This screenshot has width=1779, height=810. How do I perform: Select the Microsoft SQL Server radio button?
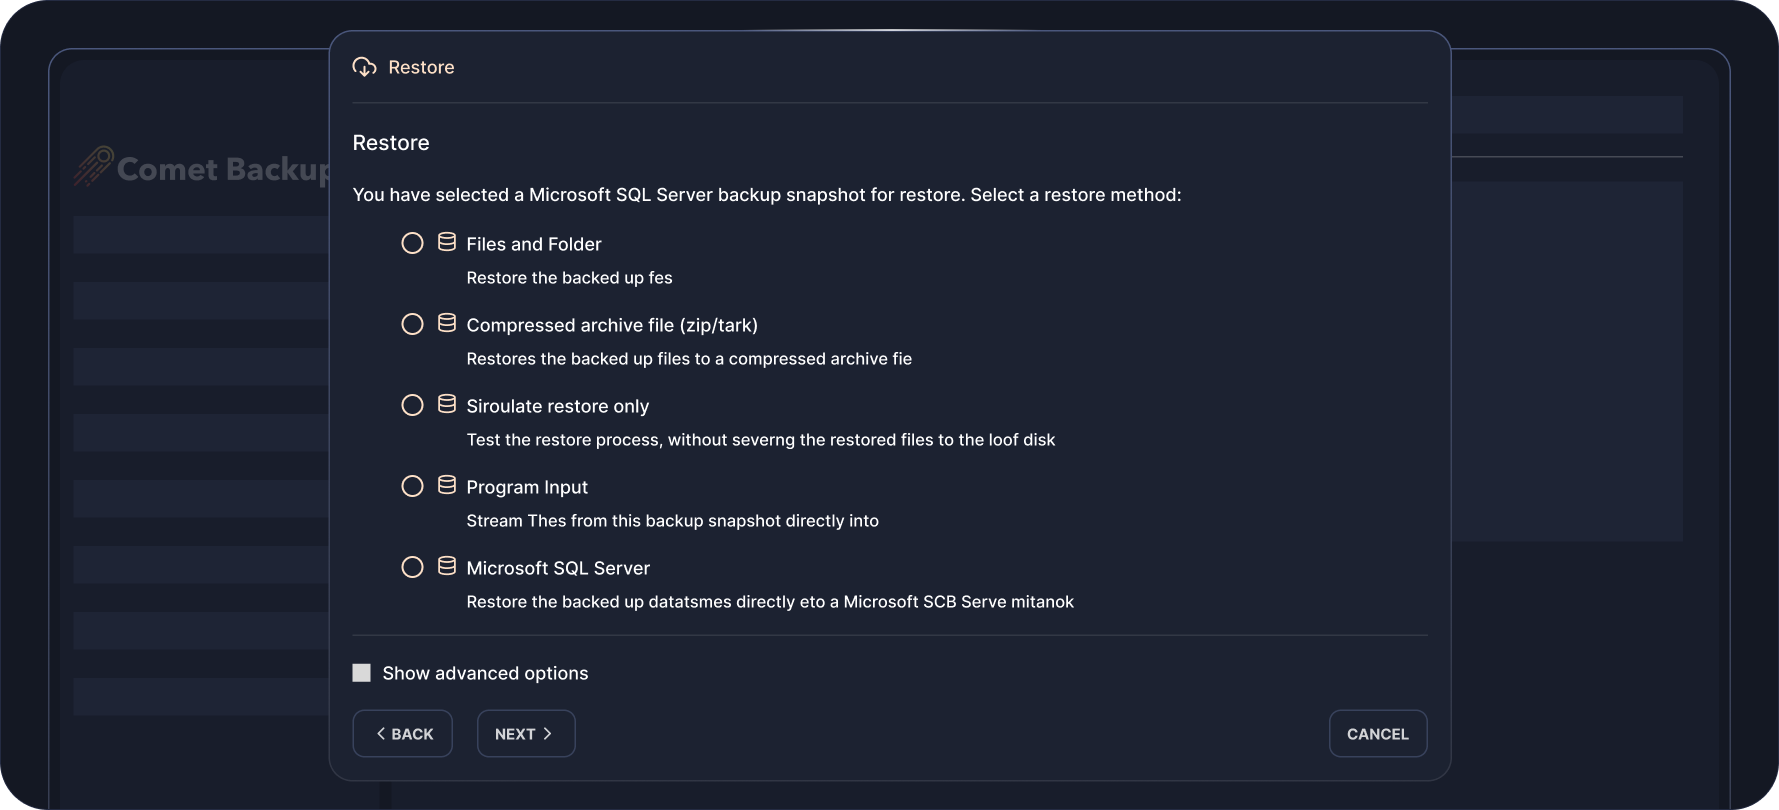(412, 567)
